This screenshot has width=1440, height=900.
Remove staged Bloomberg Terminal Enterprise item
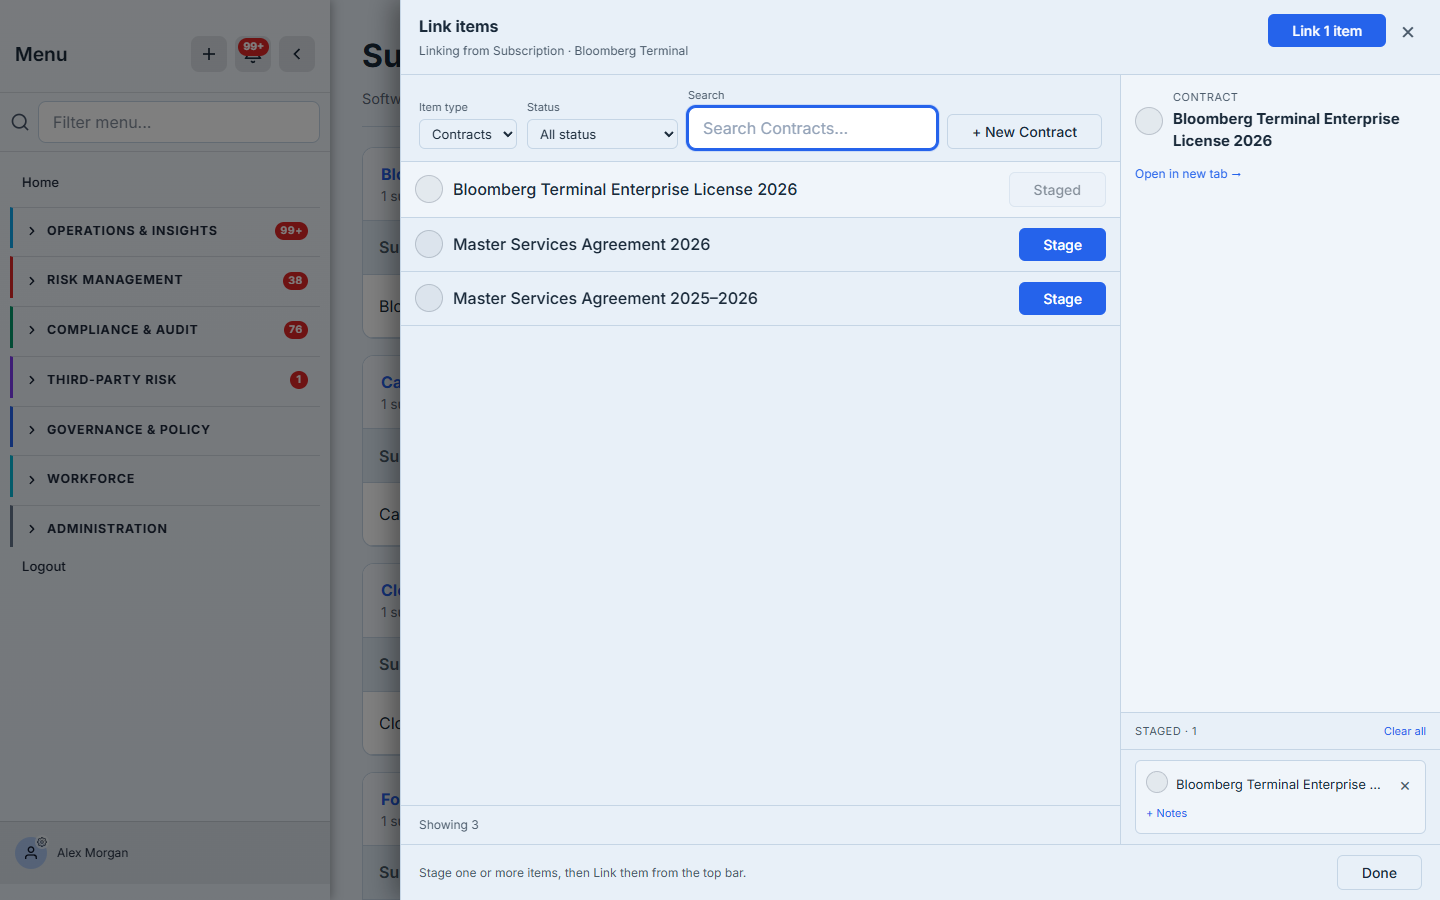tap(1405, 786)
